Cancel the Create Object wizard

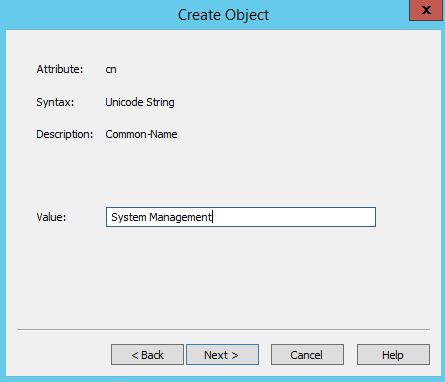tap(307, 355)
